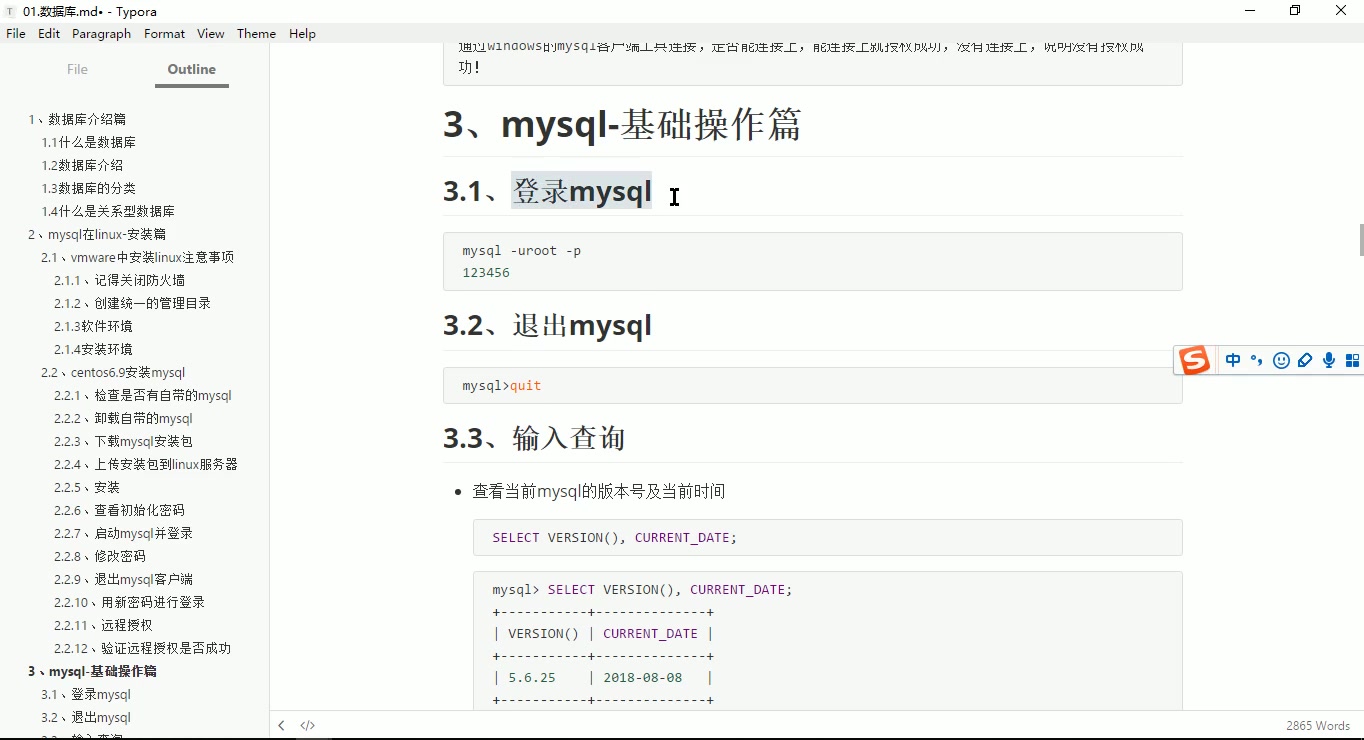The width and height of the screenshot is (1364, 740).
Task: Click code line mysql -uroot -p
Action: [x=521, y=251]
